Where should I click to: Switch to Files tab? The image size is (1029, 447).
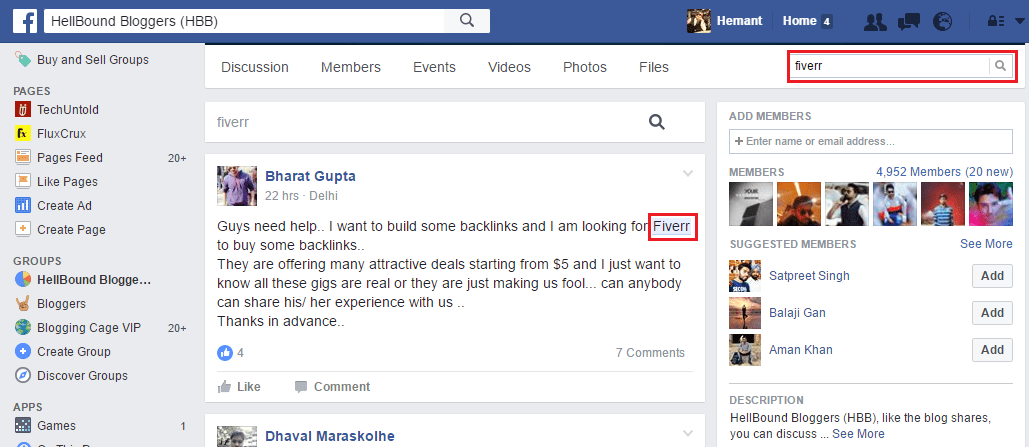pyautogui.click(x=654, y=67)
